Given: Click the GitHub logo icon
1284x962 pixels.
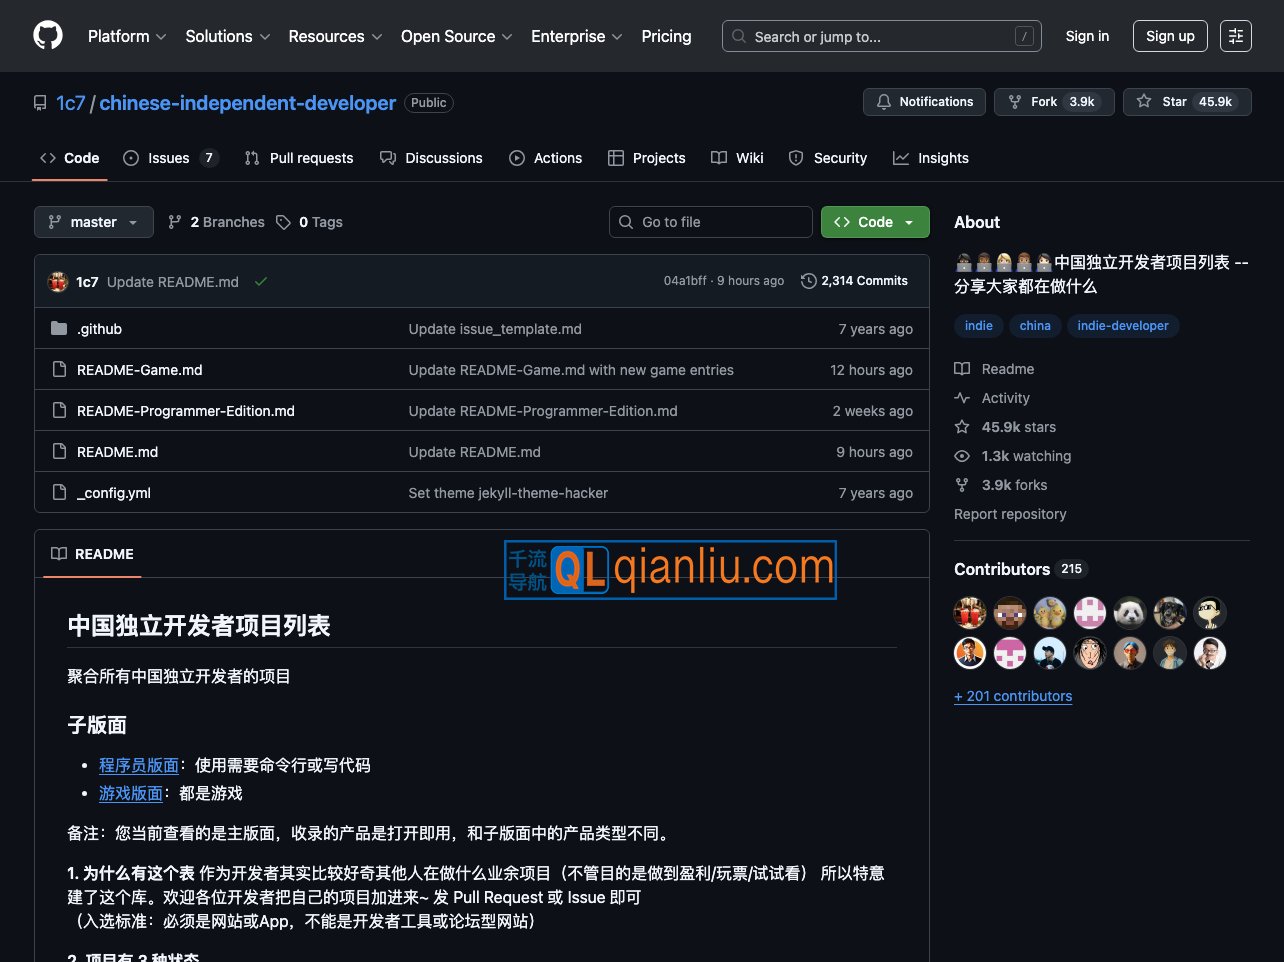Looking at the screenshot, I should point(47,35).
